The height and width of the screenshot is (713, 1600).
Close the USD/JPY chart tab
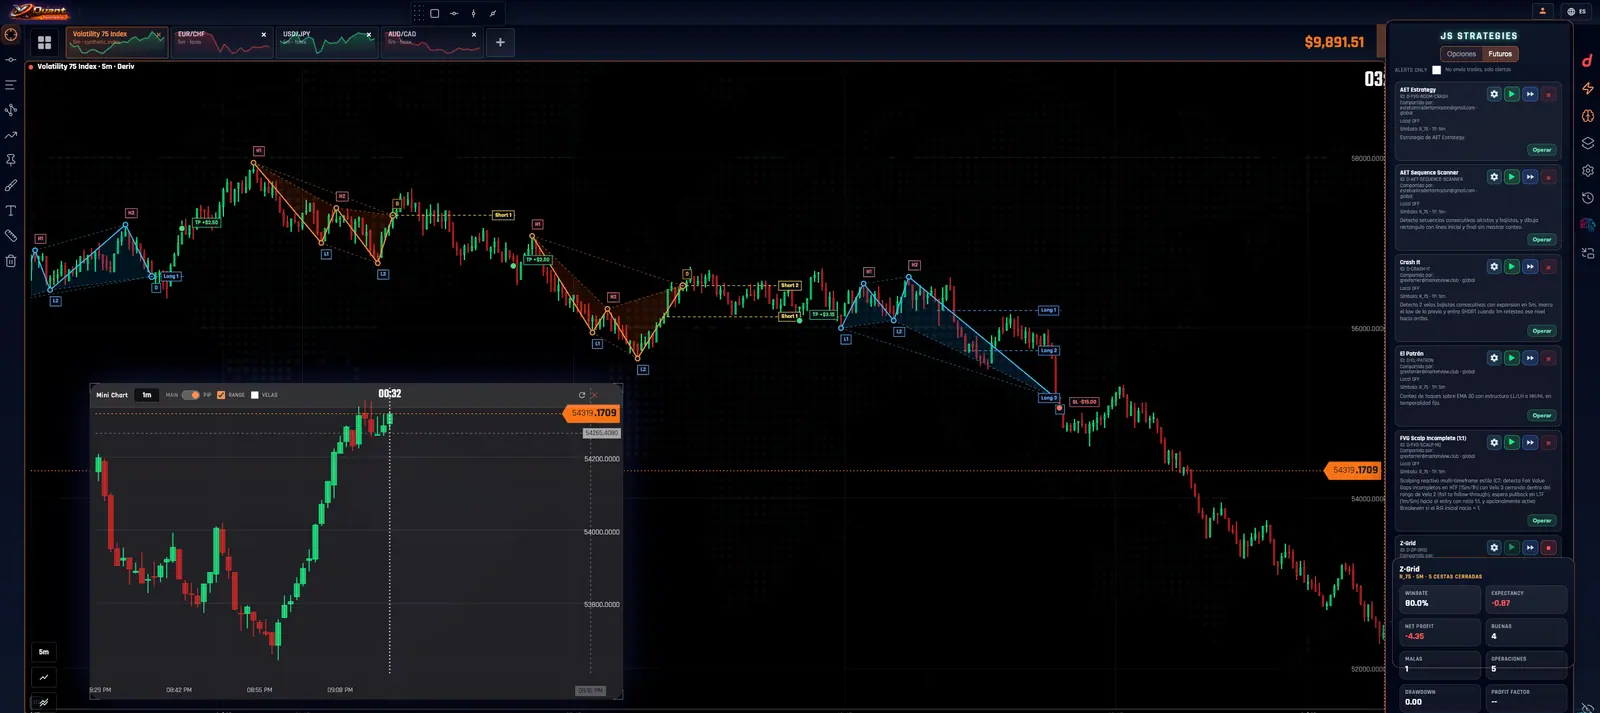369,34
